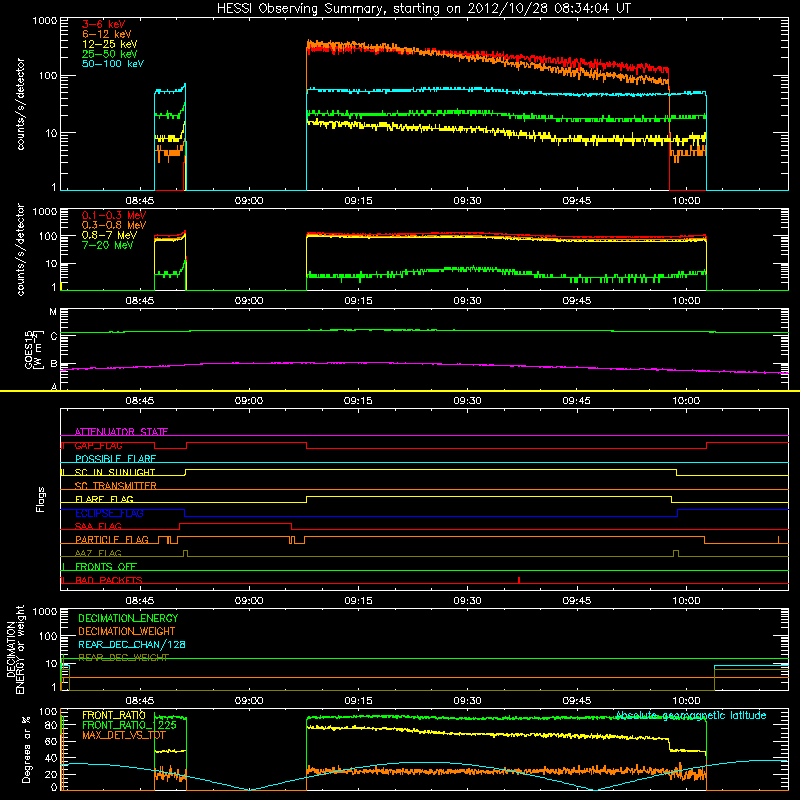
Task: Select the FRONT_RATIO legend label
Action: tap(114, 715)
